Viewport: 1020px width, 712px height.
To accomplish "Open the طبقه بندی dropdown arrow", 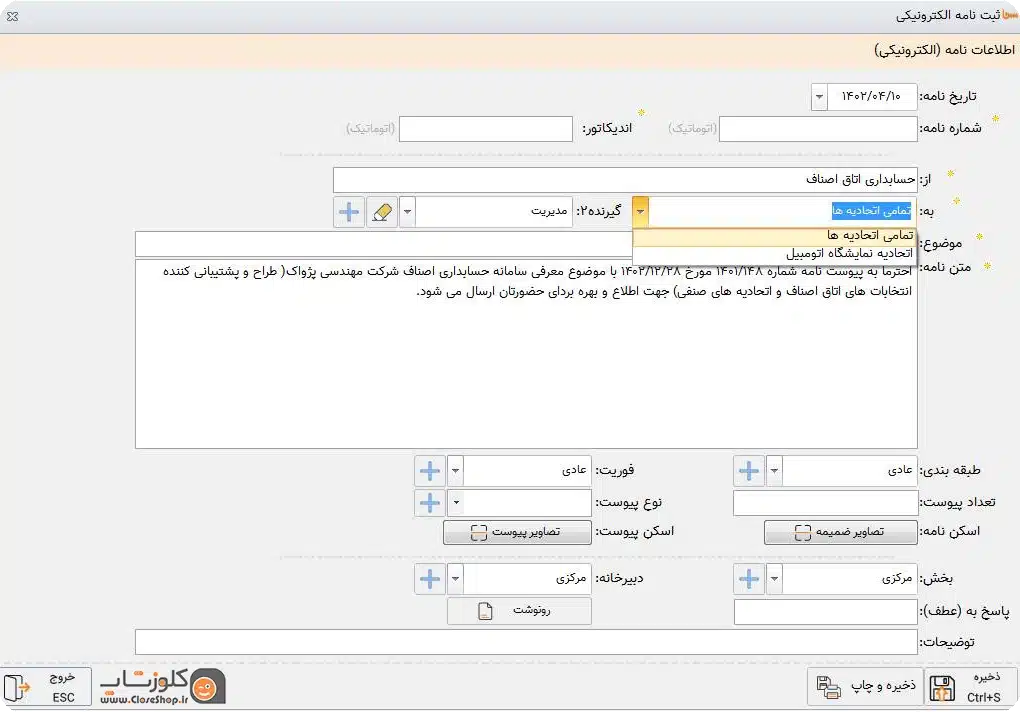I will pyautogui.click(x=774, y=470).
